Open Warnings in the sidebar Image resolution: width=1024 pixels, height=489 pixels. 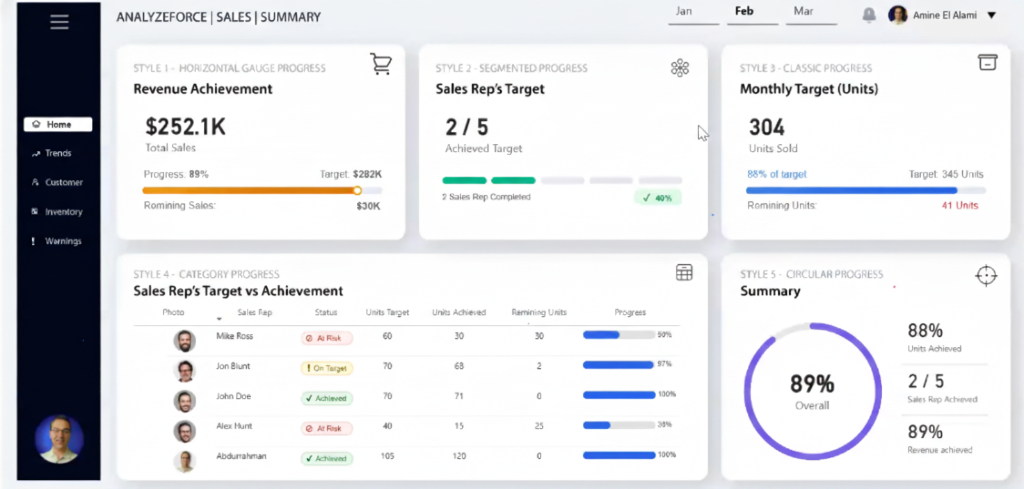tap(58, 241)
